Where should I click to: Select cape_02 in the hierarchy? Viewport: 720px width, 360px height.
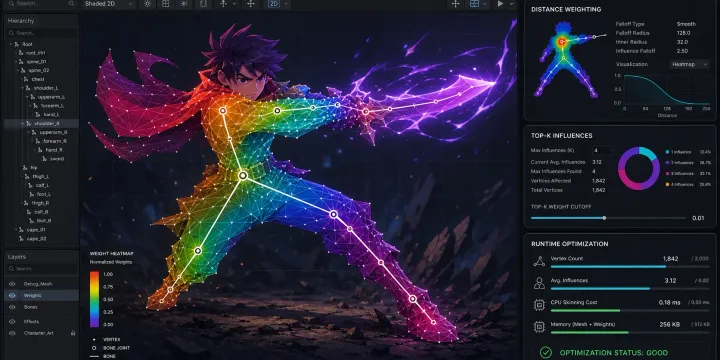(x=36, y=239)
